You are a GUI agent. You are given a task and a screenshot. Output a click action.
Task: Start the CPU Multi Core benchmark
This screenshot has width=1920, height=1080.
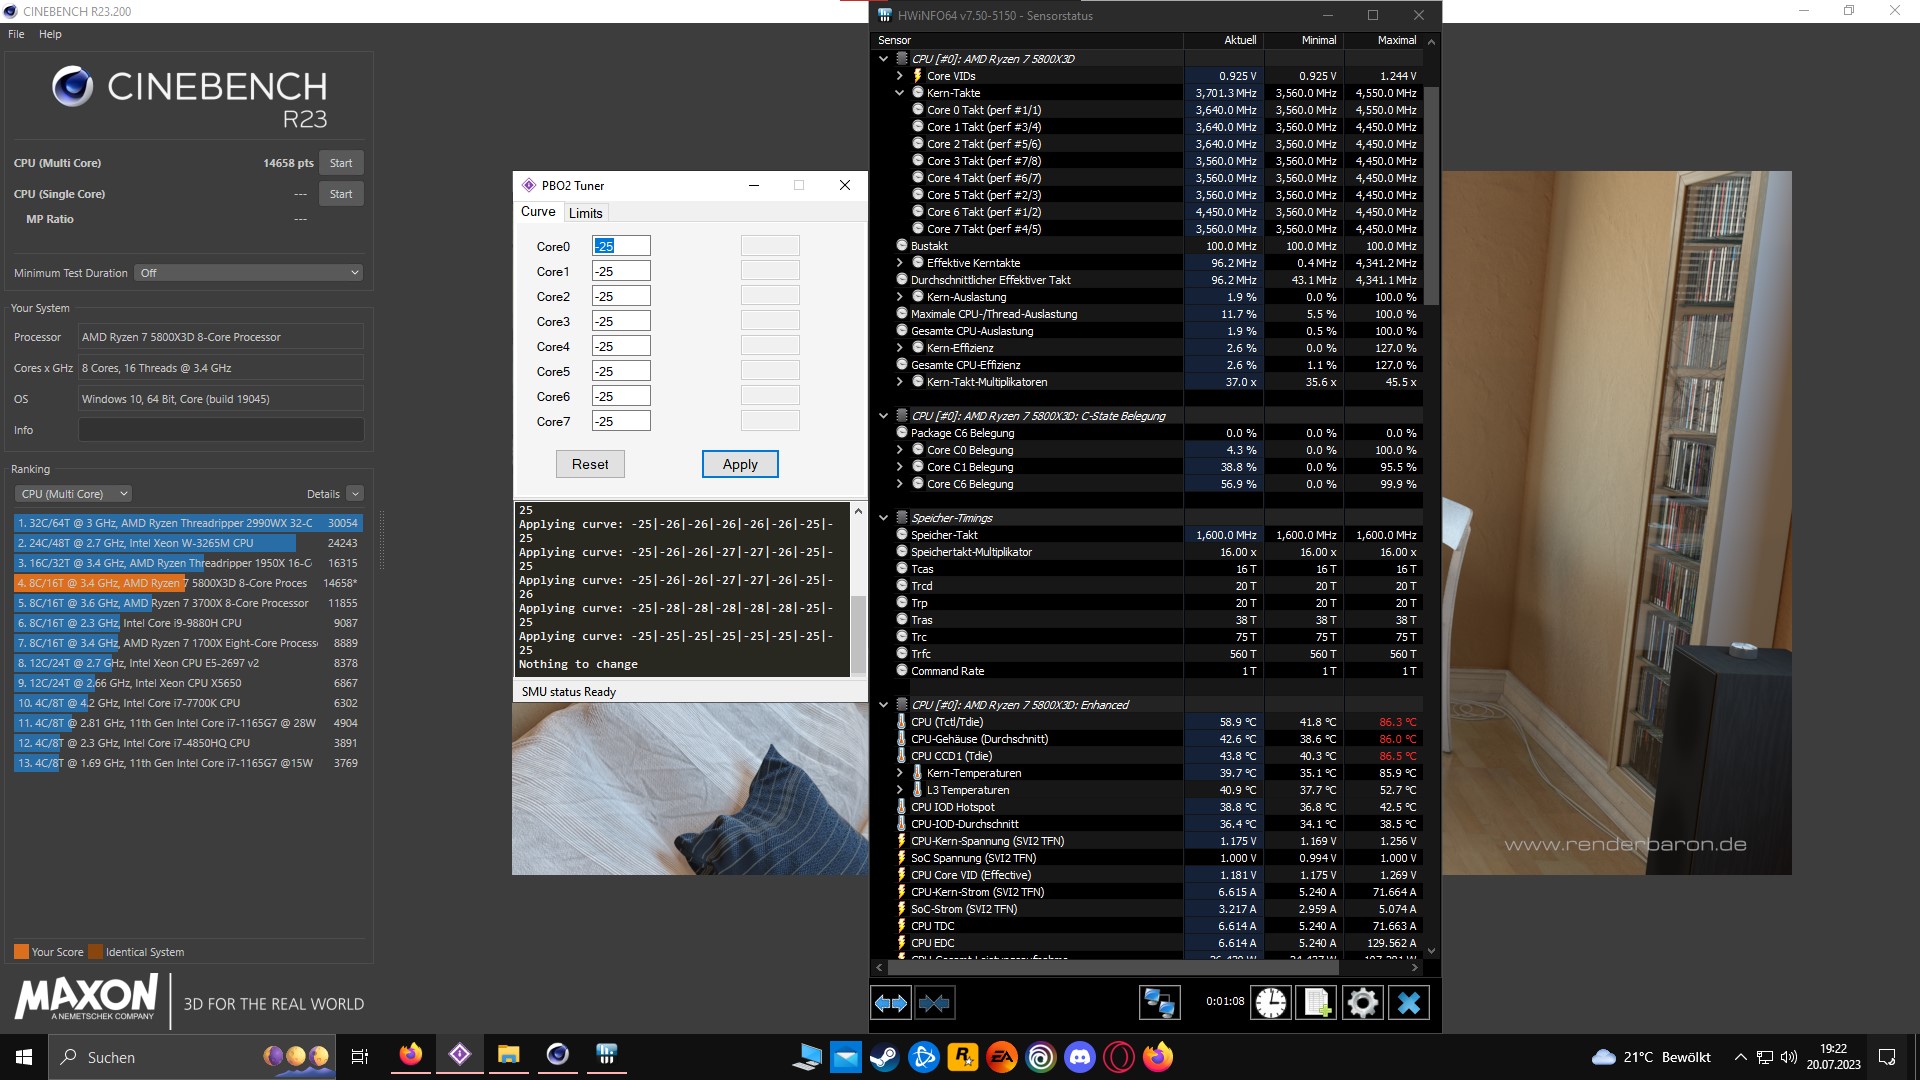pos(340,162)
